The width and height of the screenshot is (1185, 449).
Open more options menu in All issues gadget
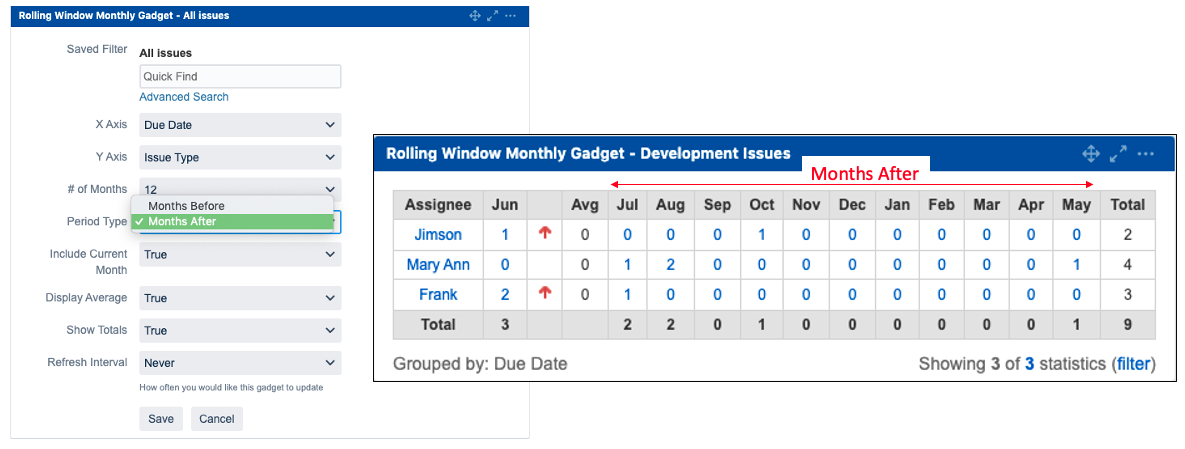pos(511,16)
